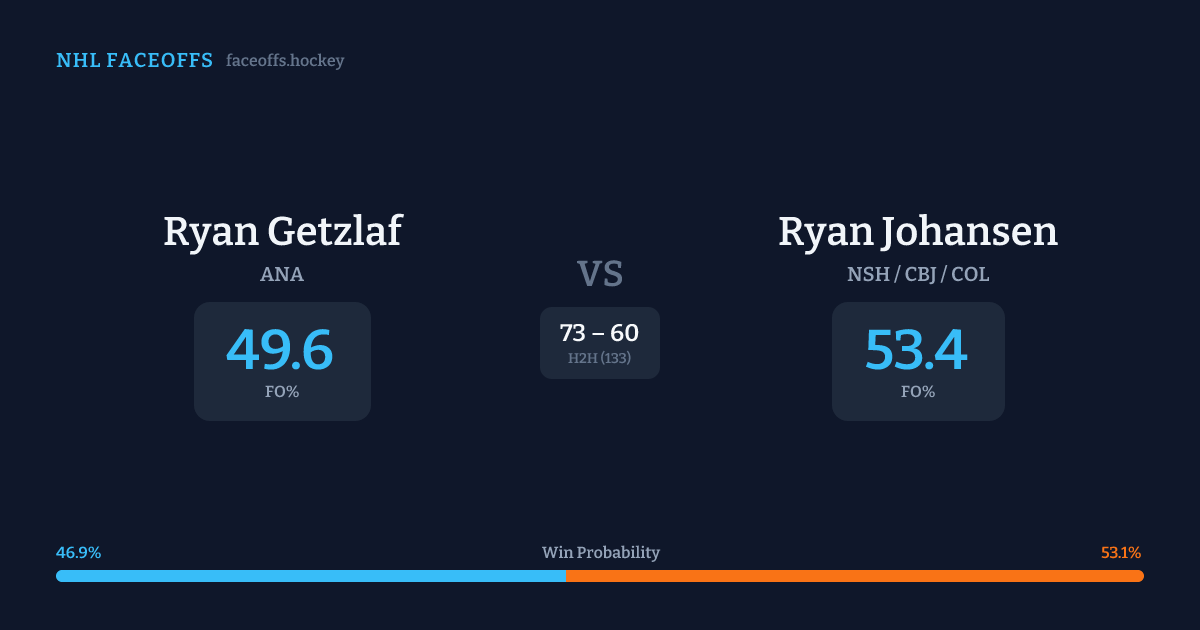
Task: Click the H2H (133) label
Action: [x=599, y=358]
